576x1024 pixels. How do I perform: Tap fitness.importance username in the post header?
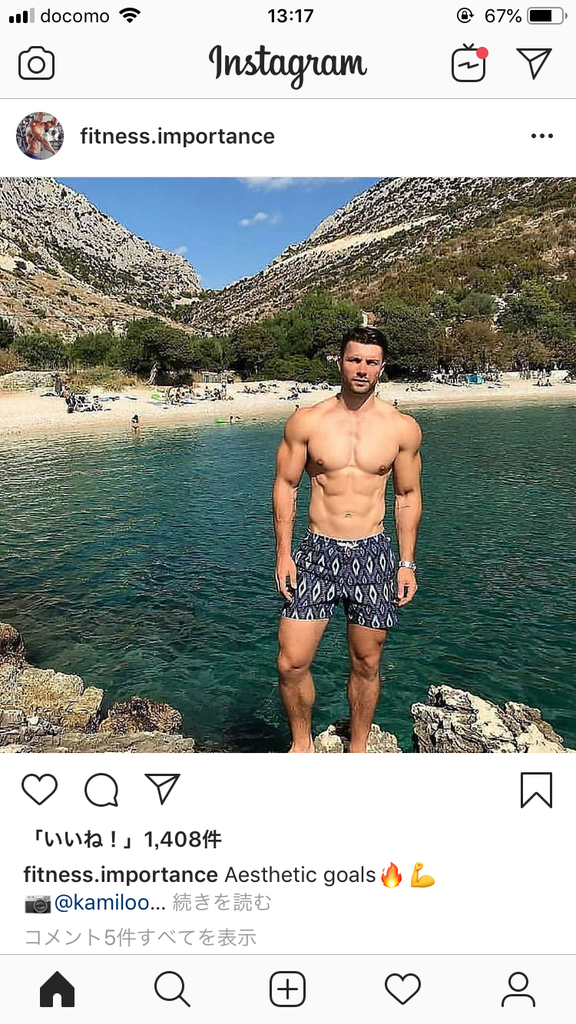click(177, 136)
